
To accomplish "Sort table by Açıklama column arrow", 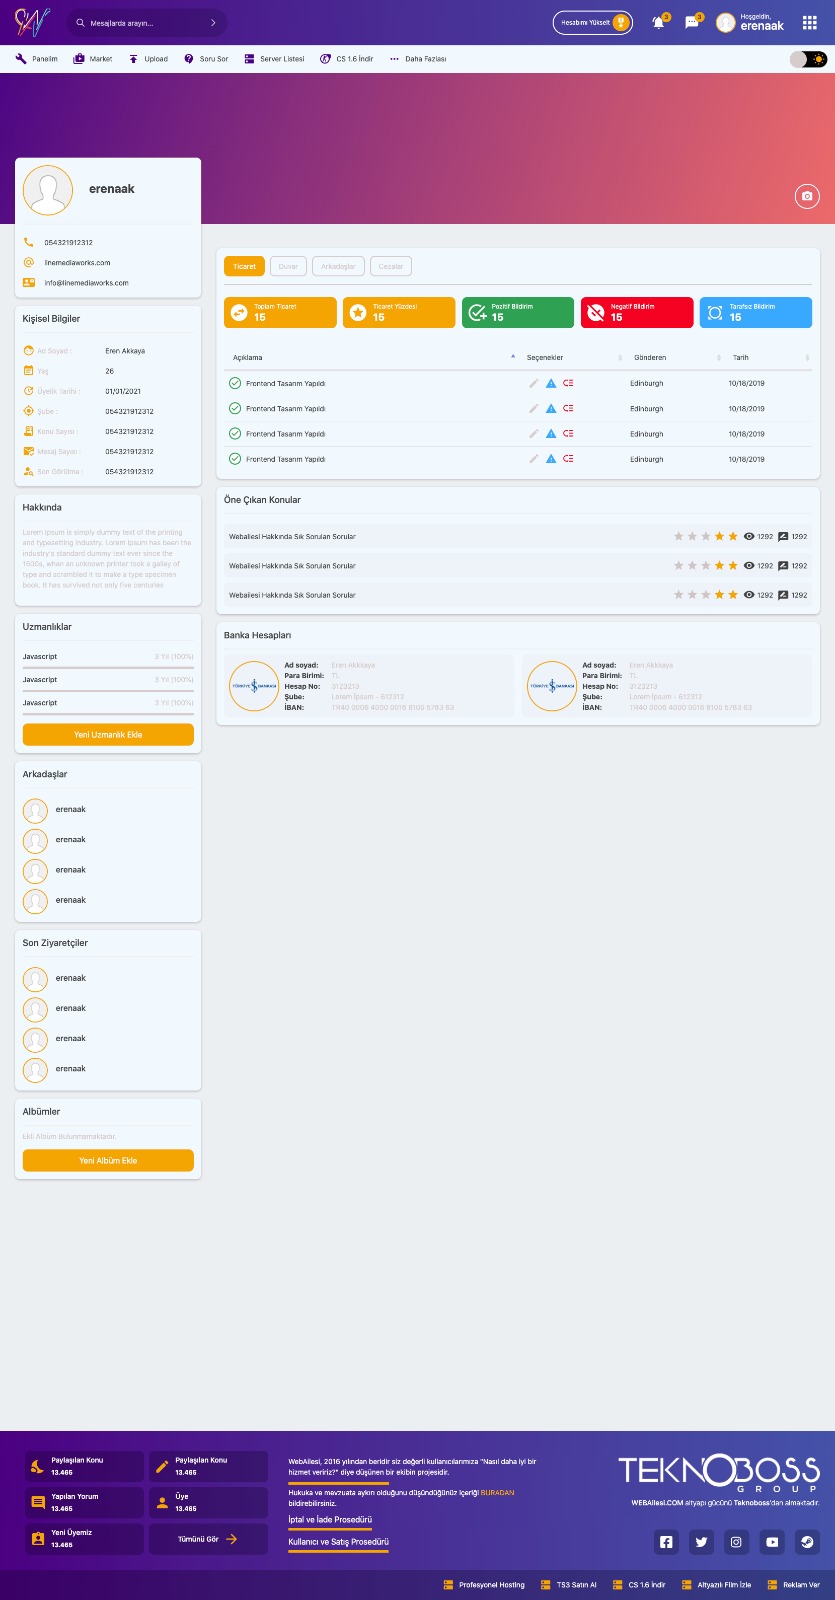I will [513, 357].
